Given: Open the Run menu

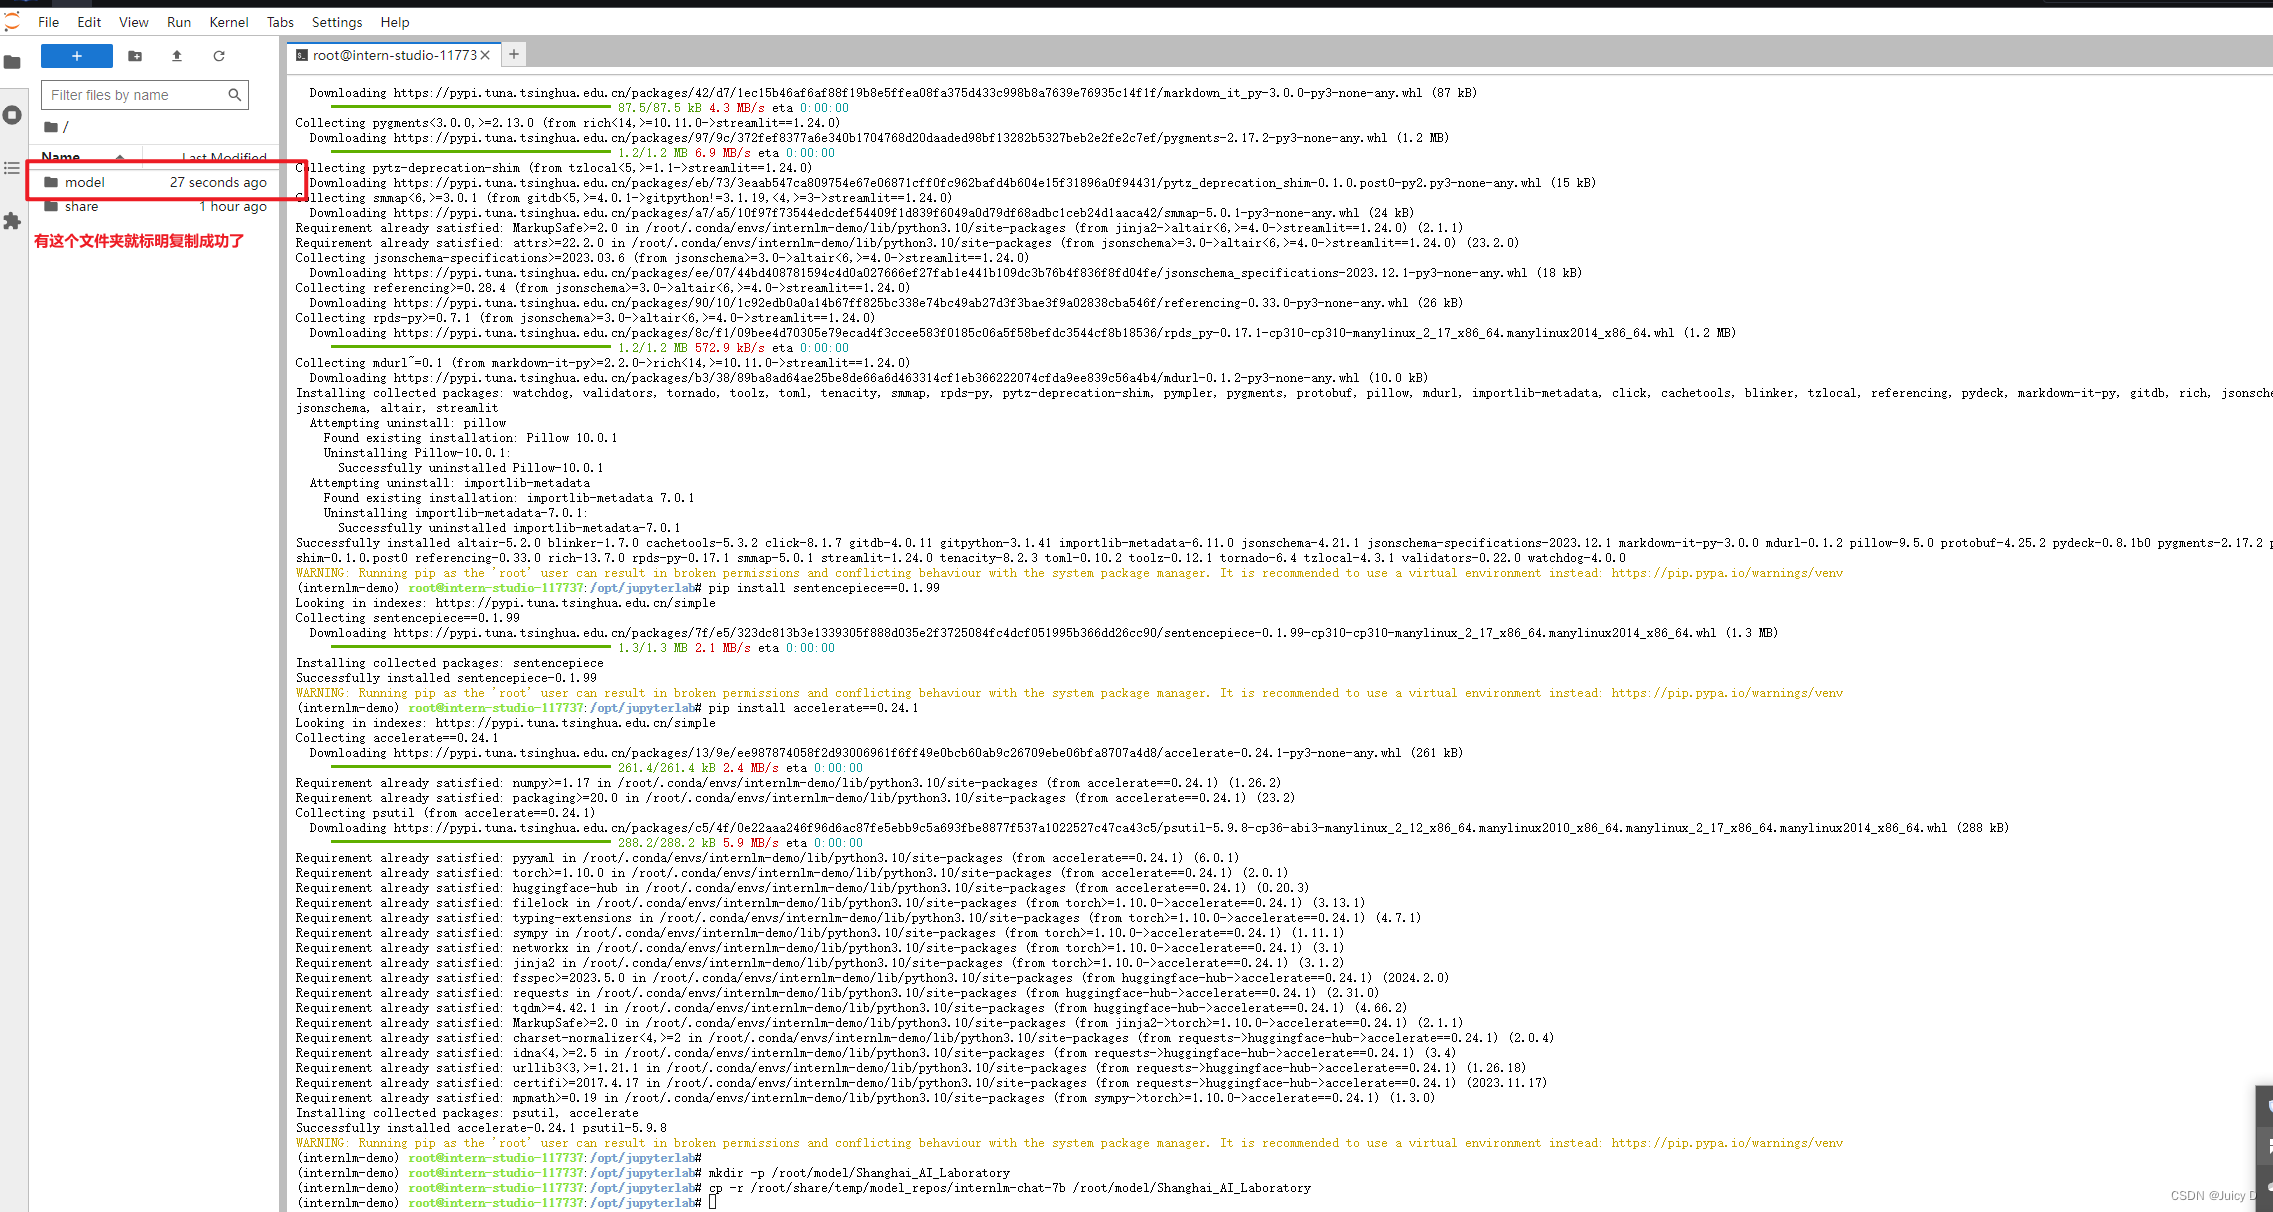Looking at the screenshot, I should pos(179,22).
